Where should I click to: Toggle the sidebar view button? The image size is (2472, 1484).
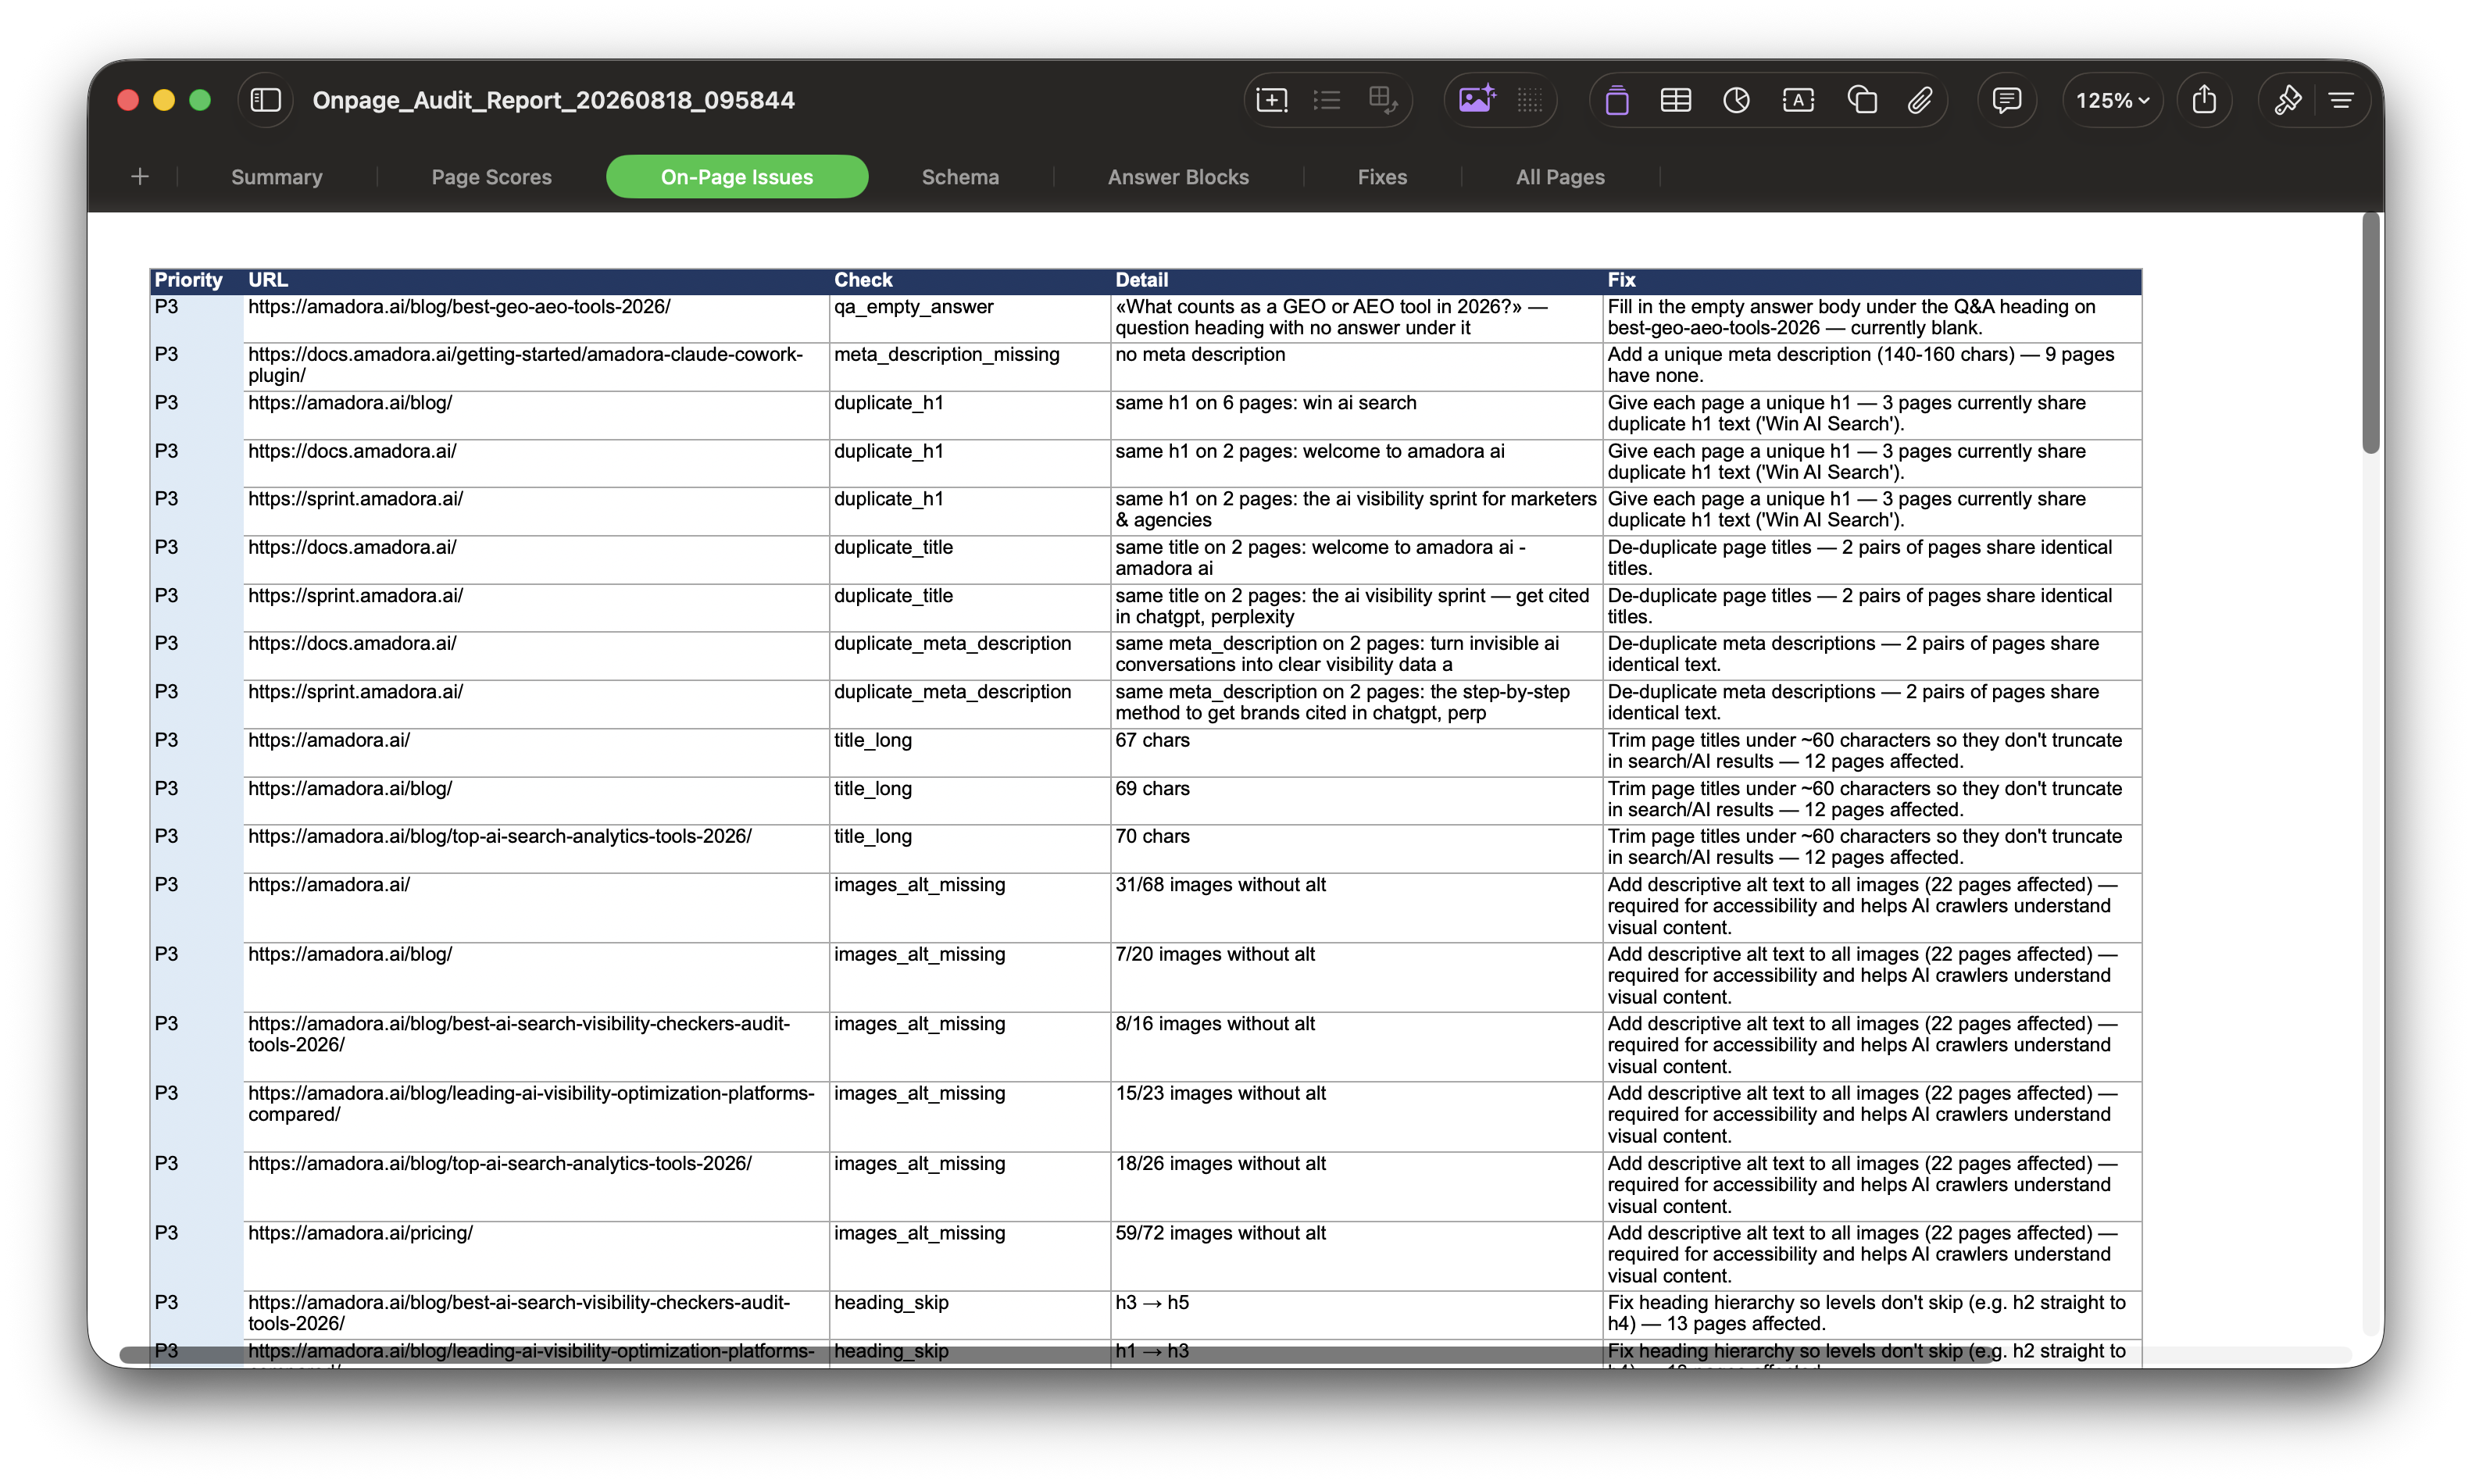click(265, 100)
